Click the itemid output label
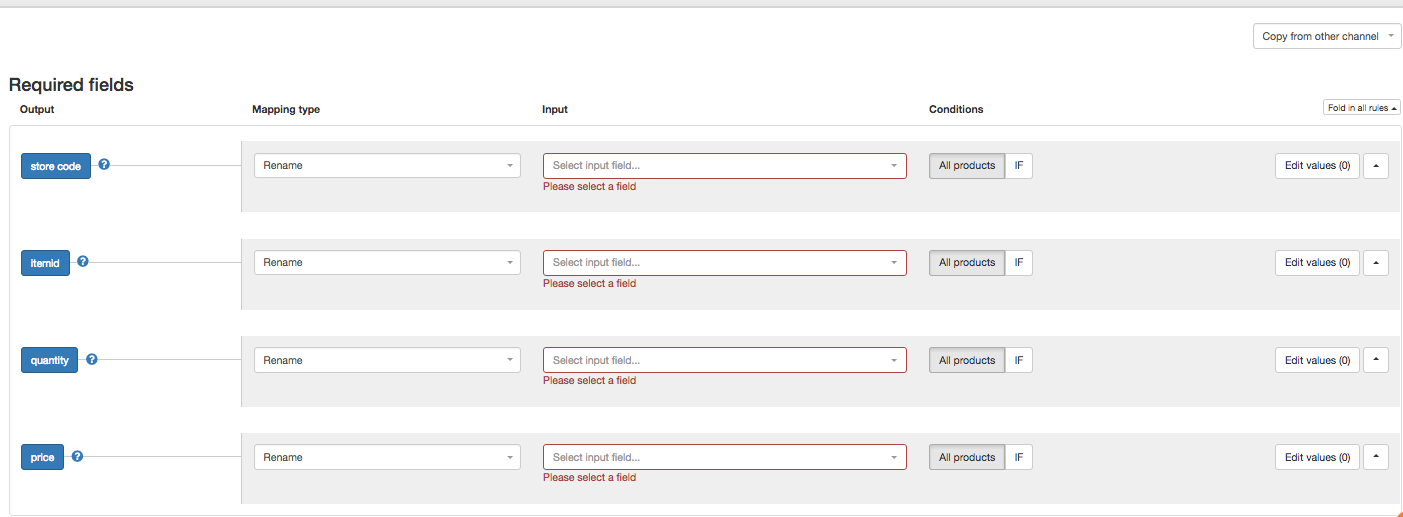The height and width of the screenshot is (517, 1403). [x=45, y=263]
